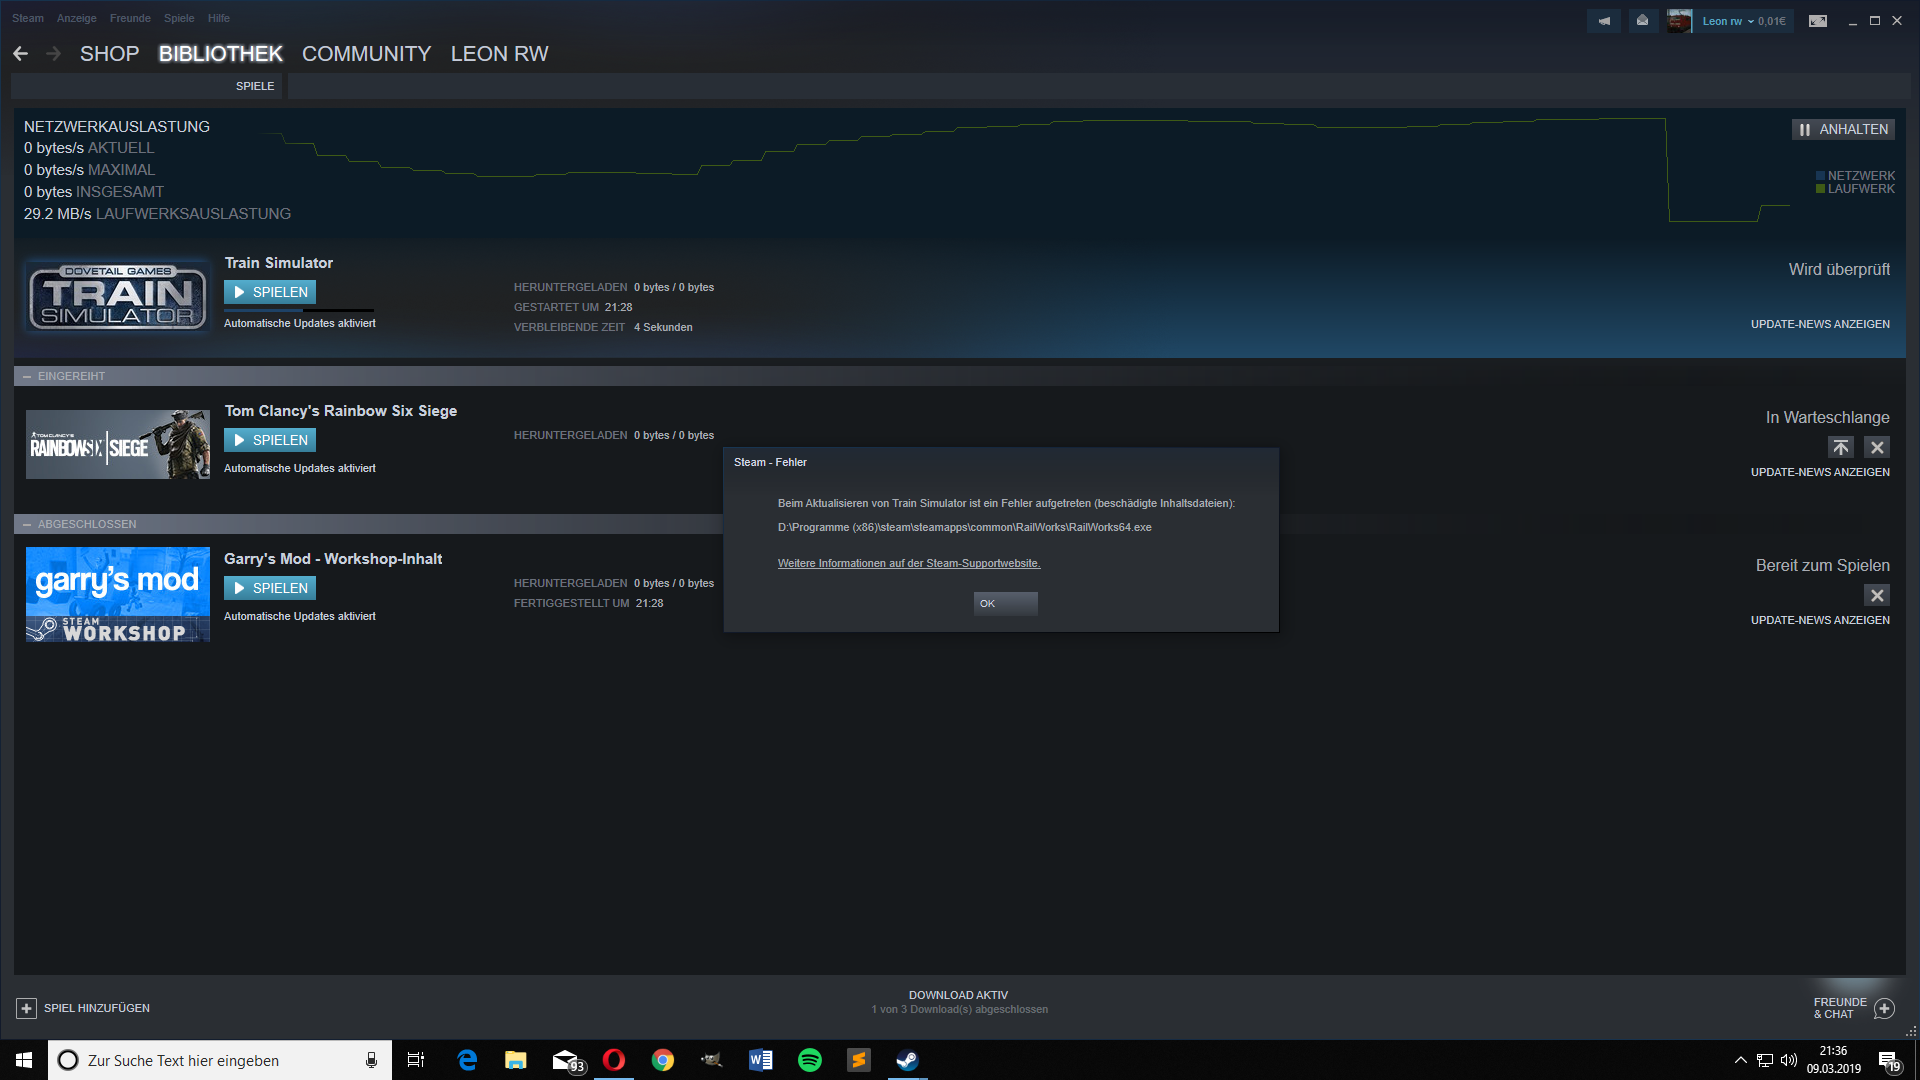Collapse the Eingereiht section
1920x1080 pixels.
point(27,376)
